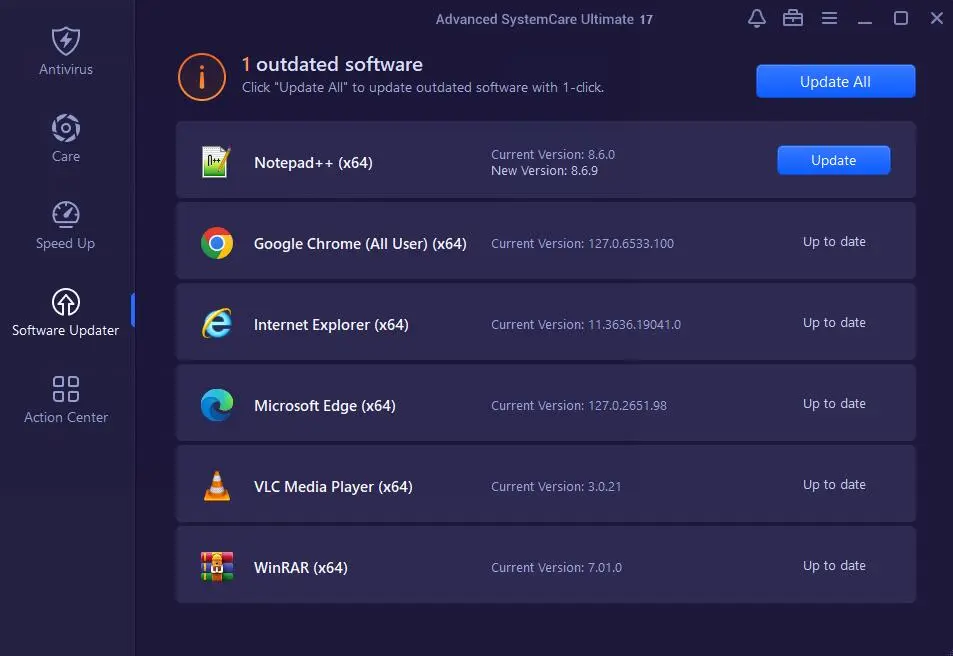This screenshot has width=953, height=656.
Task: Select the Google Chrome (All User) row name
Action: pyautogui.click(x=360, y=243)
